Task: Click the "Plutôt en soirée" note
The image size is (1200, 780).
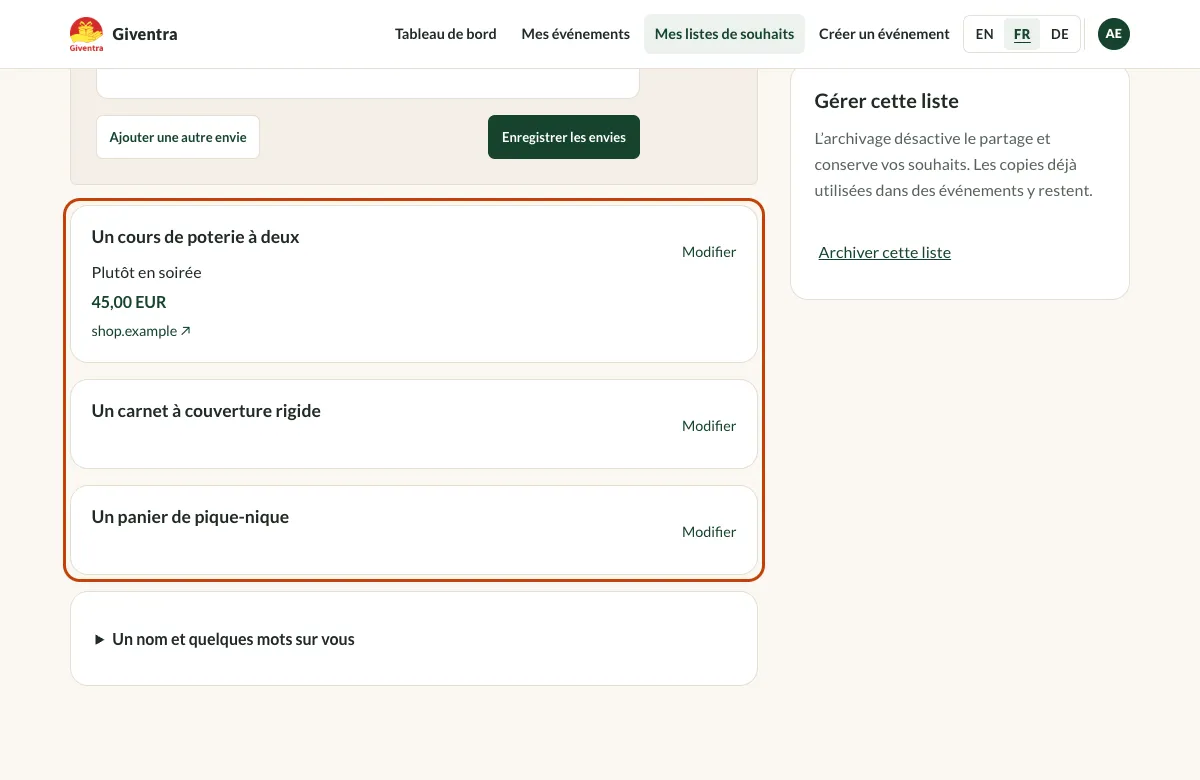Action: tap(147, 272)
